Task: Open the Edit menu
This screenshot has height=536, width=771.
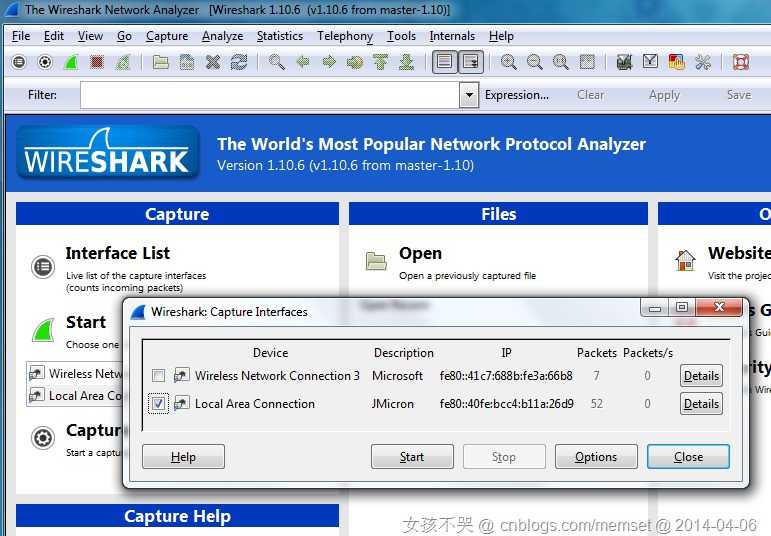Action: pos(54,36)
